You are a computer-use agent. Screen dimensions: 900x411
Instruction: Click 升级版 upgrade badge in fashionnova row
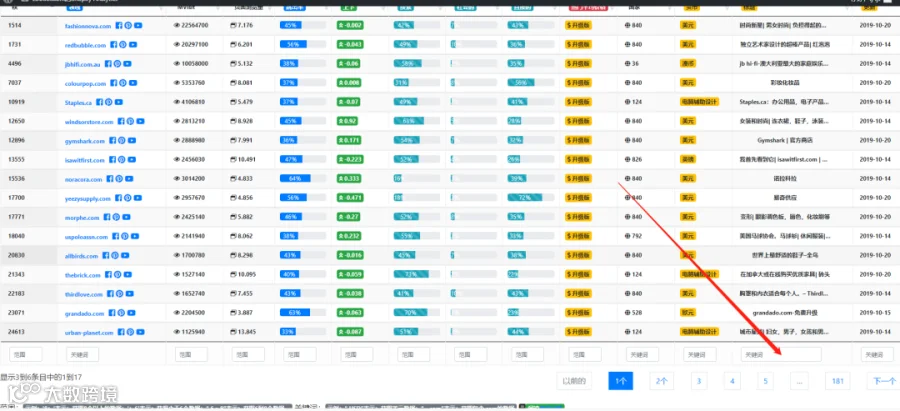[x=579, y=25]
